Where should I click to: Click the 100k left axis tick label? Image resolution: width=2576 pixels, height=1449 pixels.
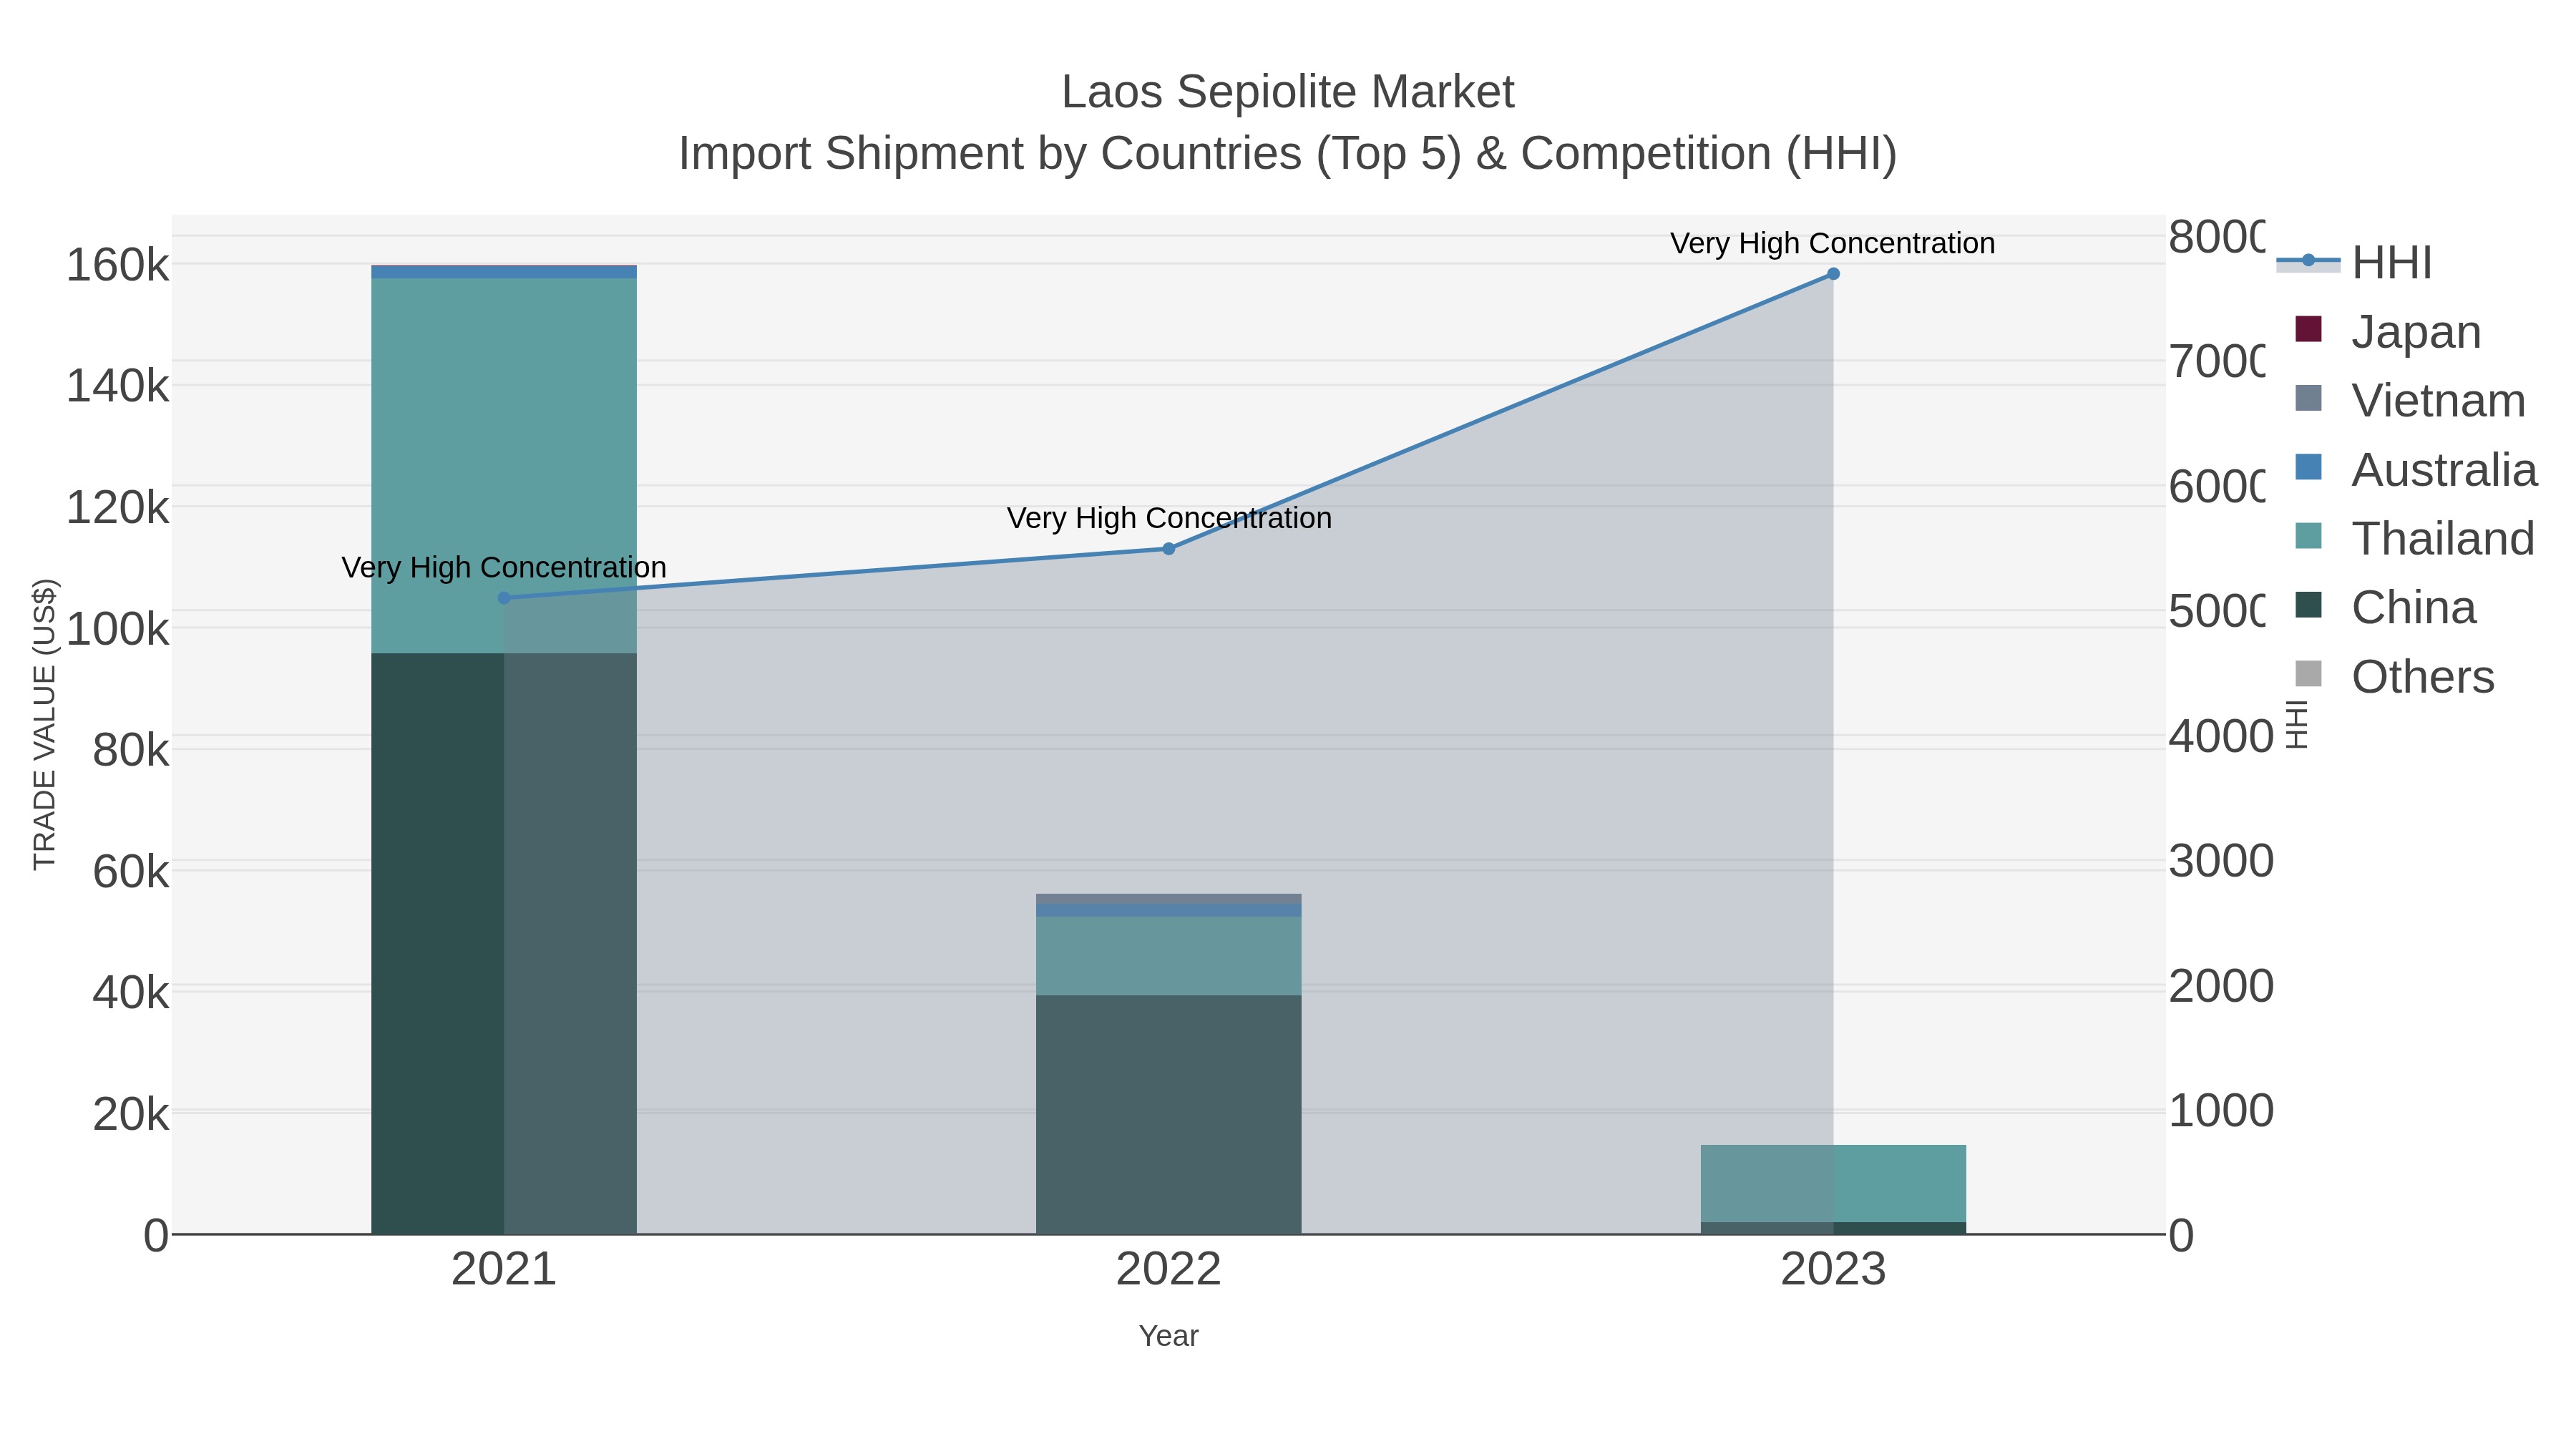click(117, 629)
